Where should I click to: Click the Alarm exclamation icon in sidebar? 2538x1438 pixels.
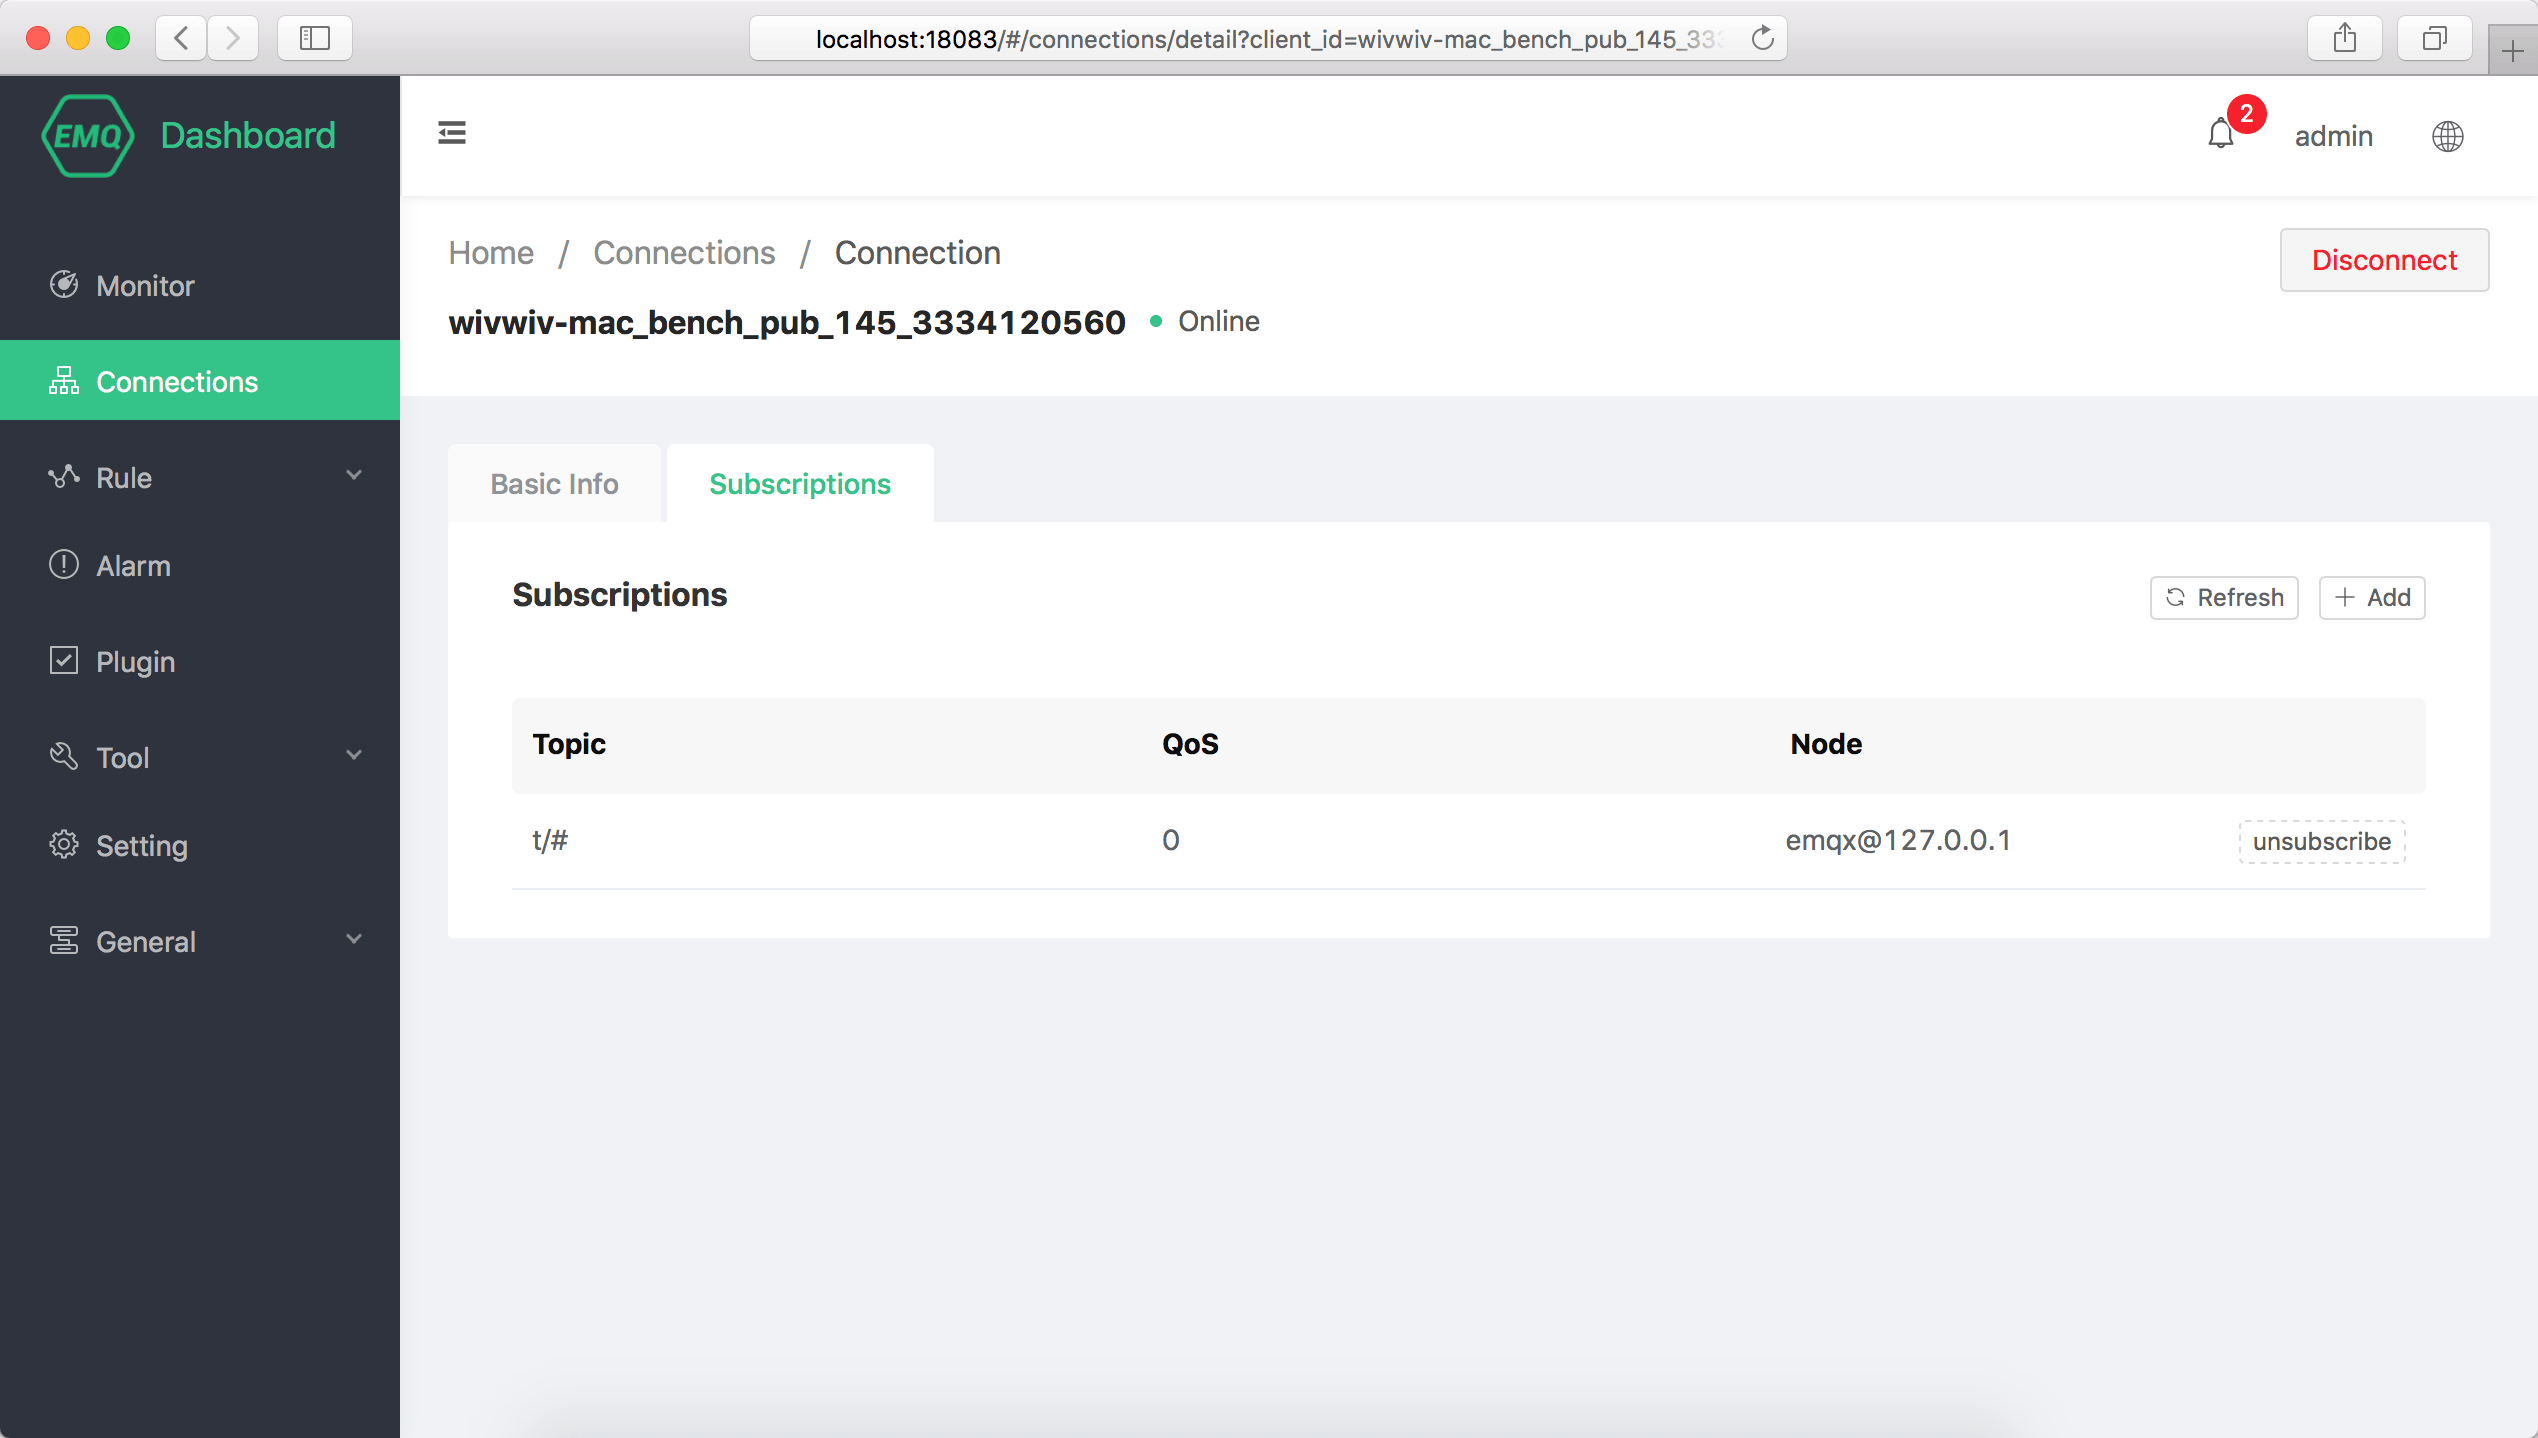[64, 565]
